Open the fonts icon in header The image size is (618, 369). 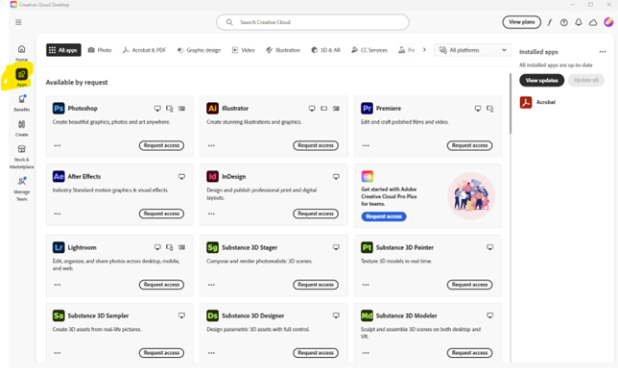click(x=549, y=22)
